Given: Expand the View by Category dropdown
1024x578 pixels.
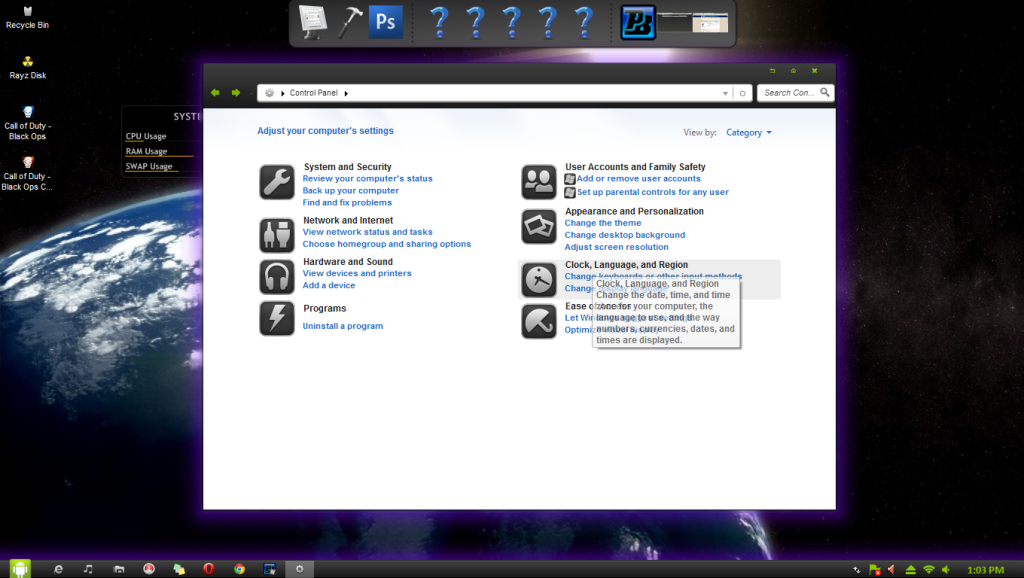Looking at the screenshot, I should [748, 132].
